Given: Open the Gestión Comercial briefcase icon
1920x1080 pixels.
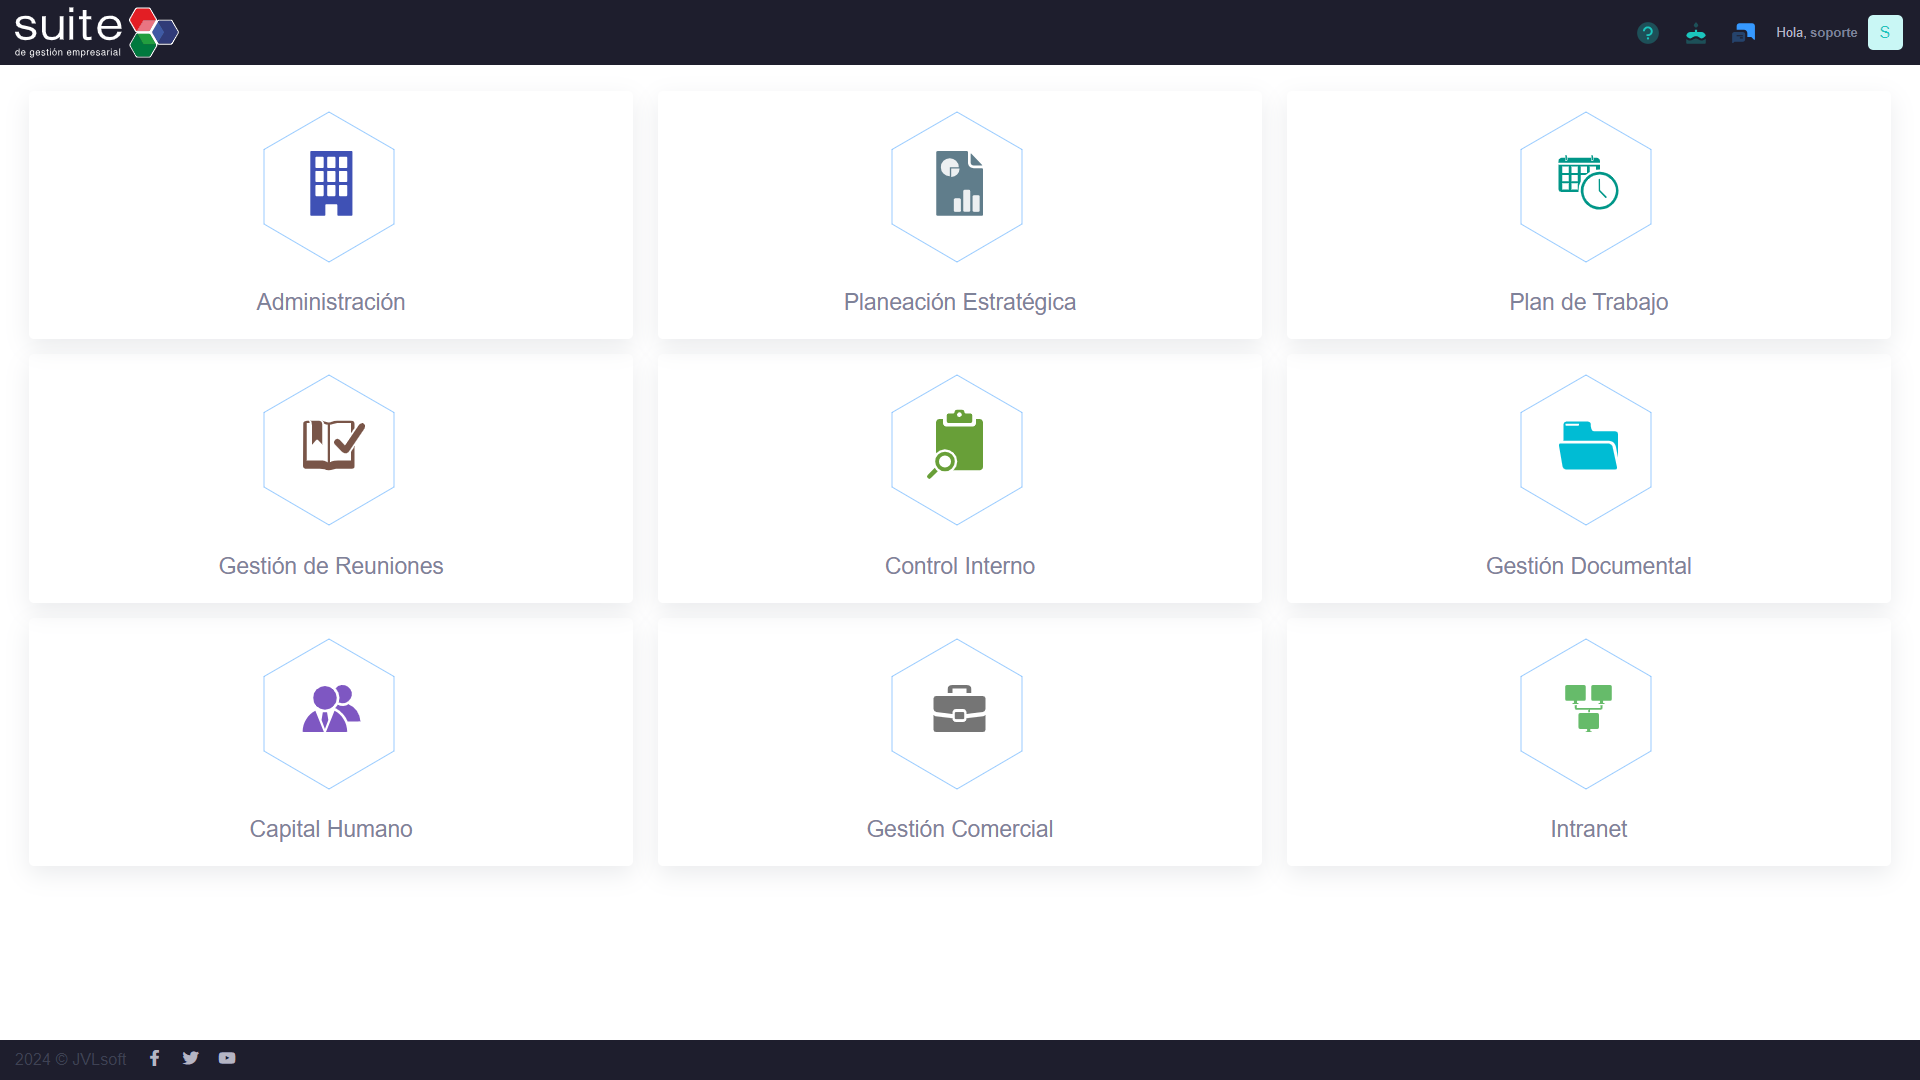Looking at the screenshot, I should click(959, 709).
